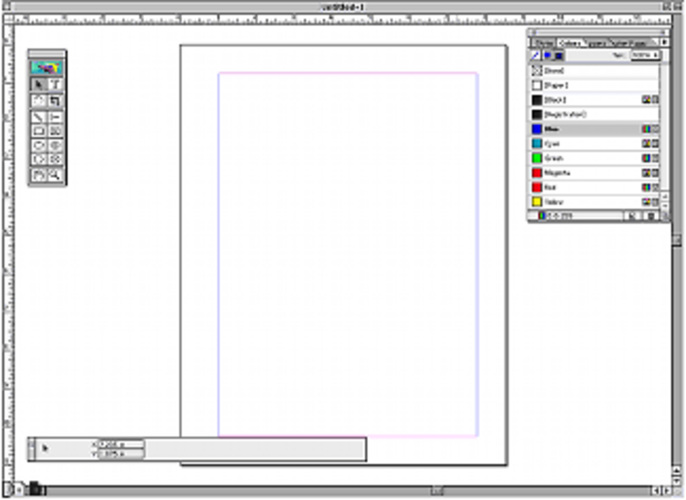Select the Rotating tool in the toolbox

(38, 101)
